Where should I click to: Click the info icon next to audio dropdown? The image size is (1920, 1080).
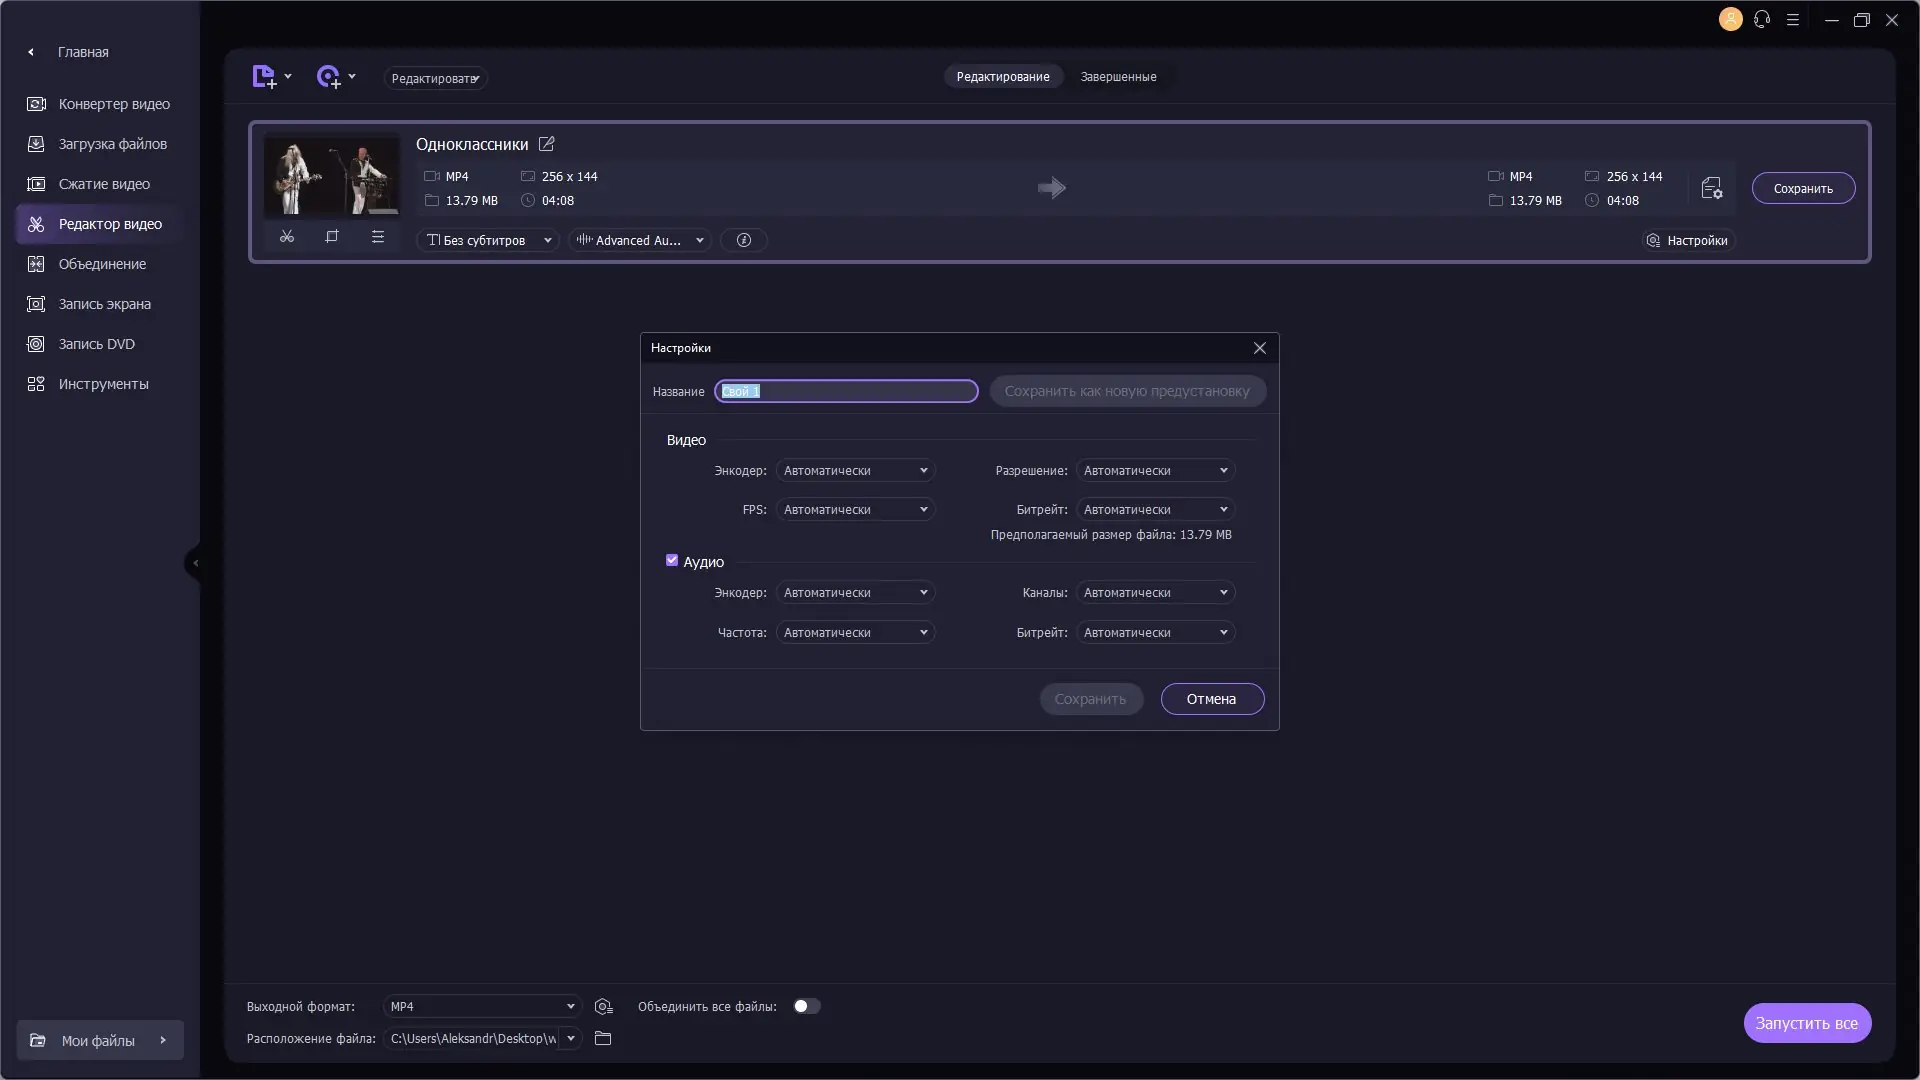[743, 240]
